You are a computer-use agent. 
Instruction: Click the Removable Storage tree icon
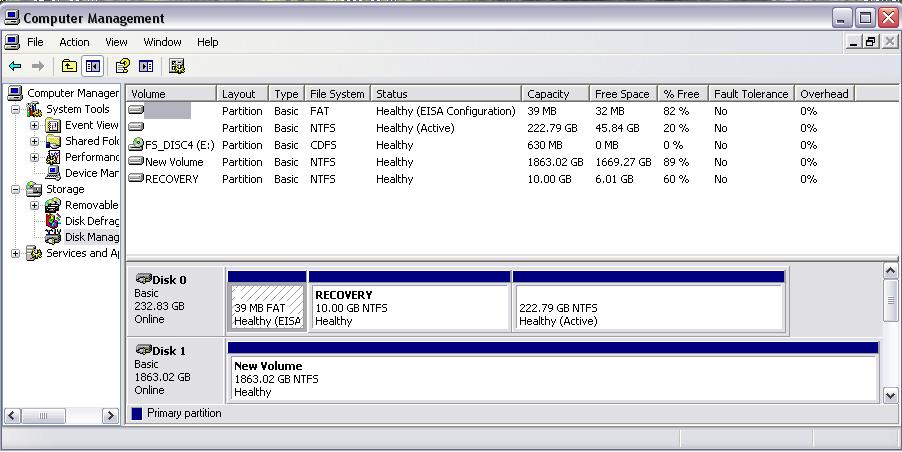(53, 205)
